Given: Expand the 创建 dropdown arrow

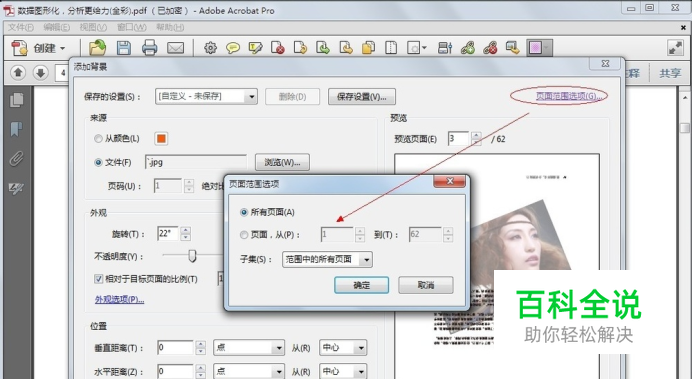Looking at the screenshot, I should (x=62, y=48).
